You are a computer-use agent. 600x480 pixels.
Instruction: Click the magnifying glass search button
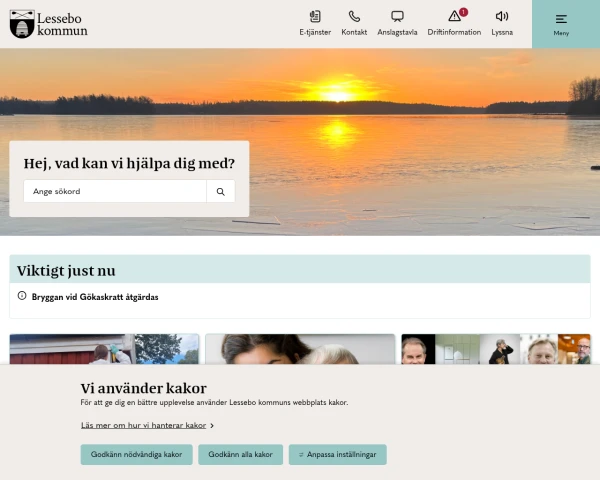coord(221,191)
